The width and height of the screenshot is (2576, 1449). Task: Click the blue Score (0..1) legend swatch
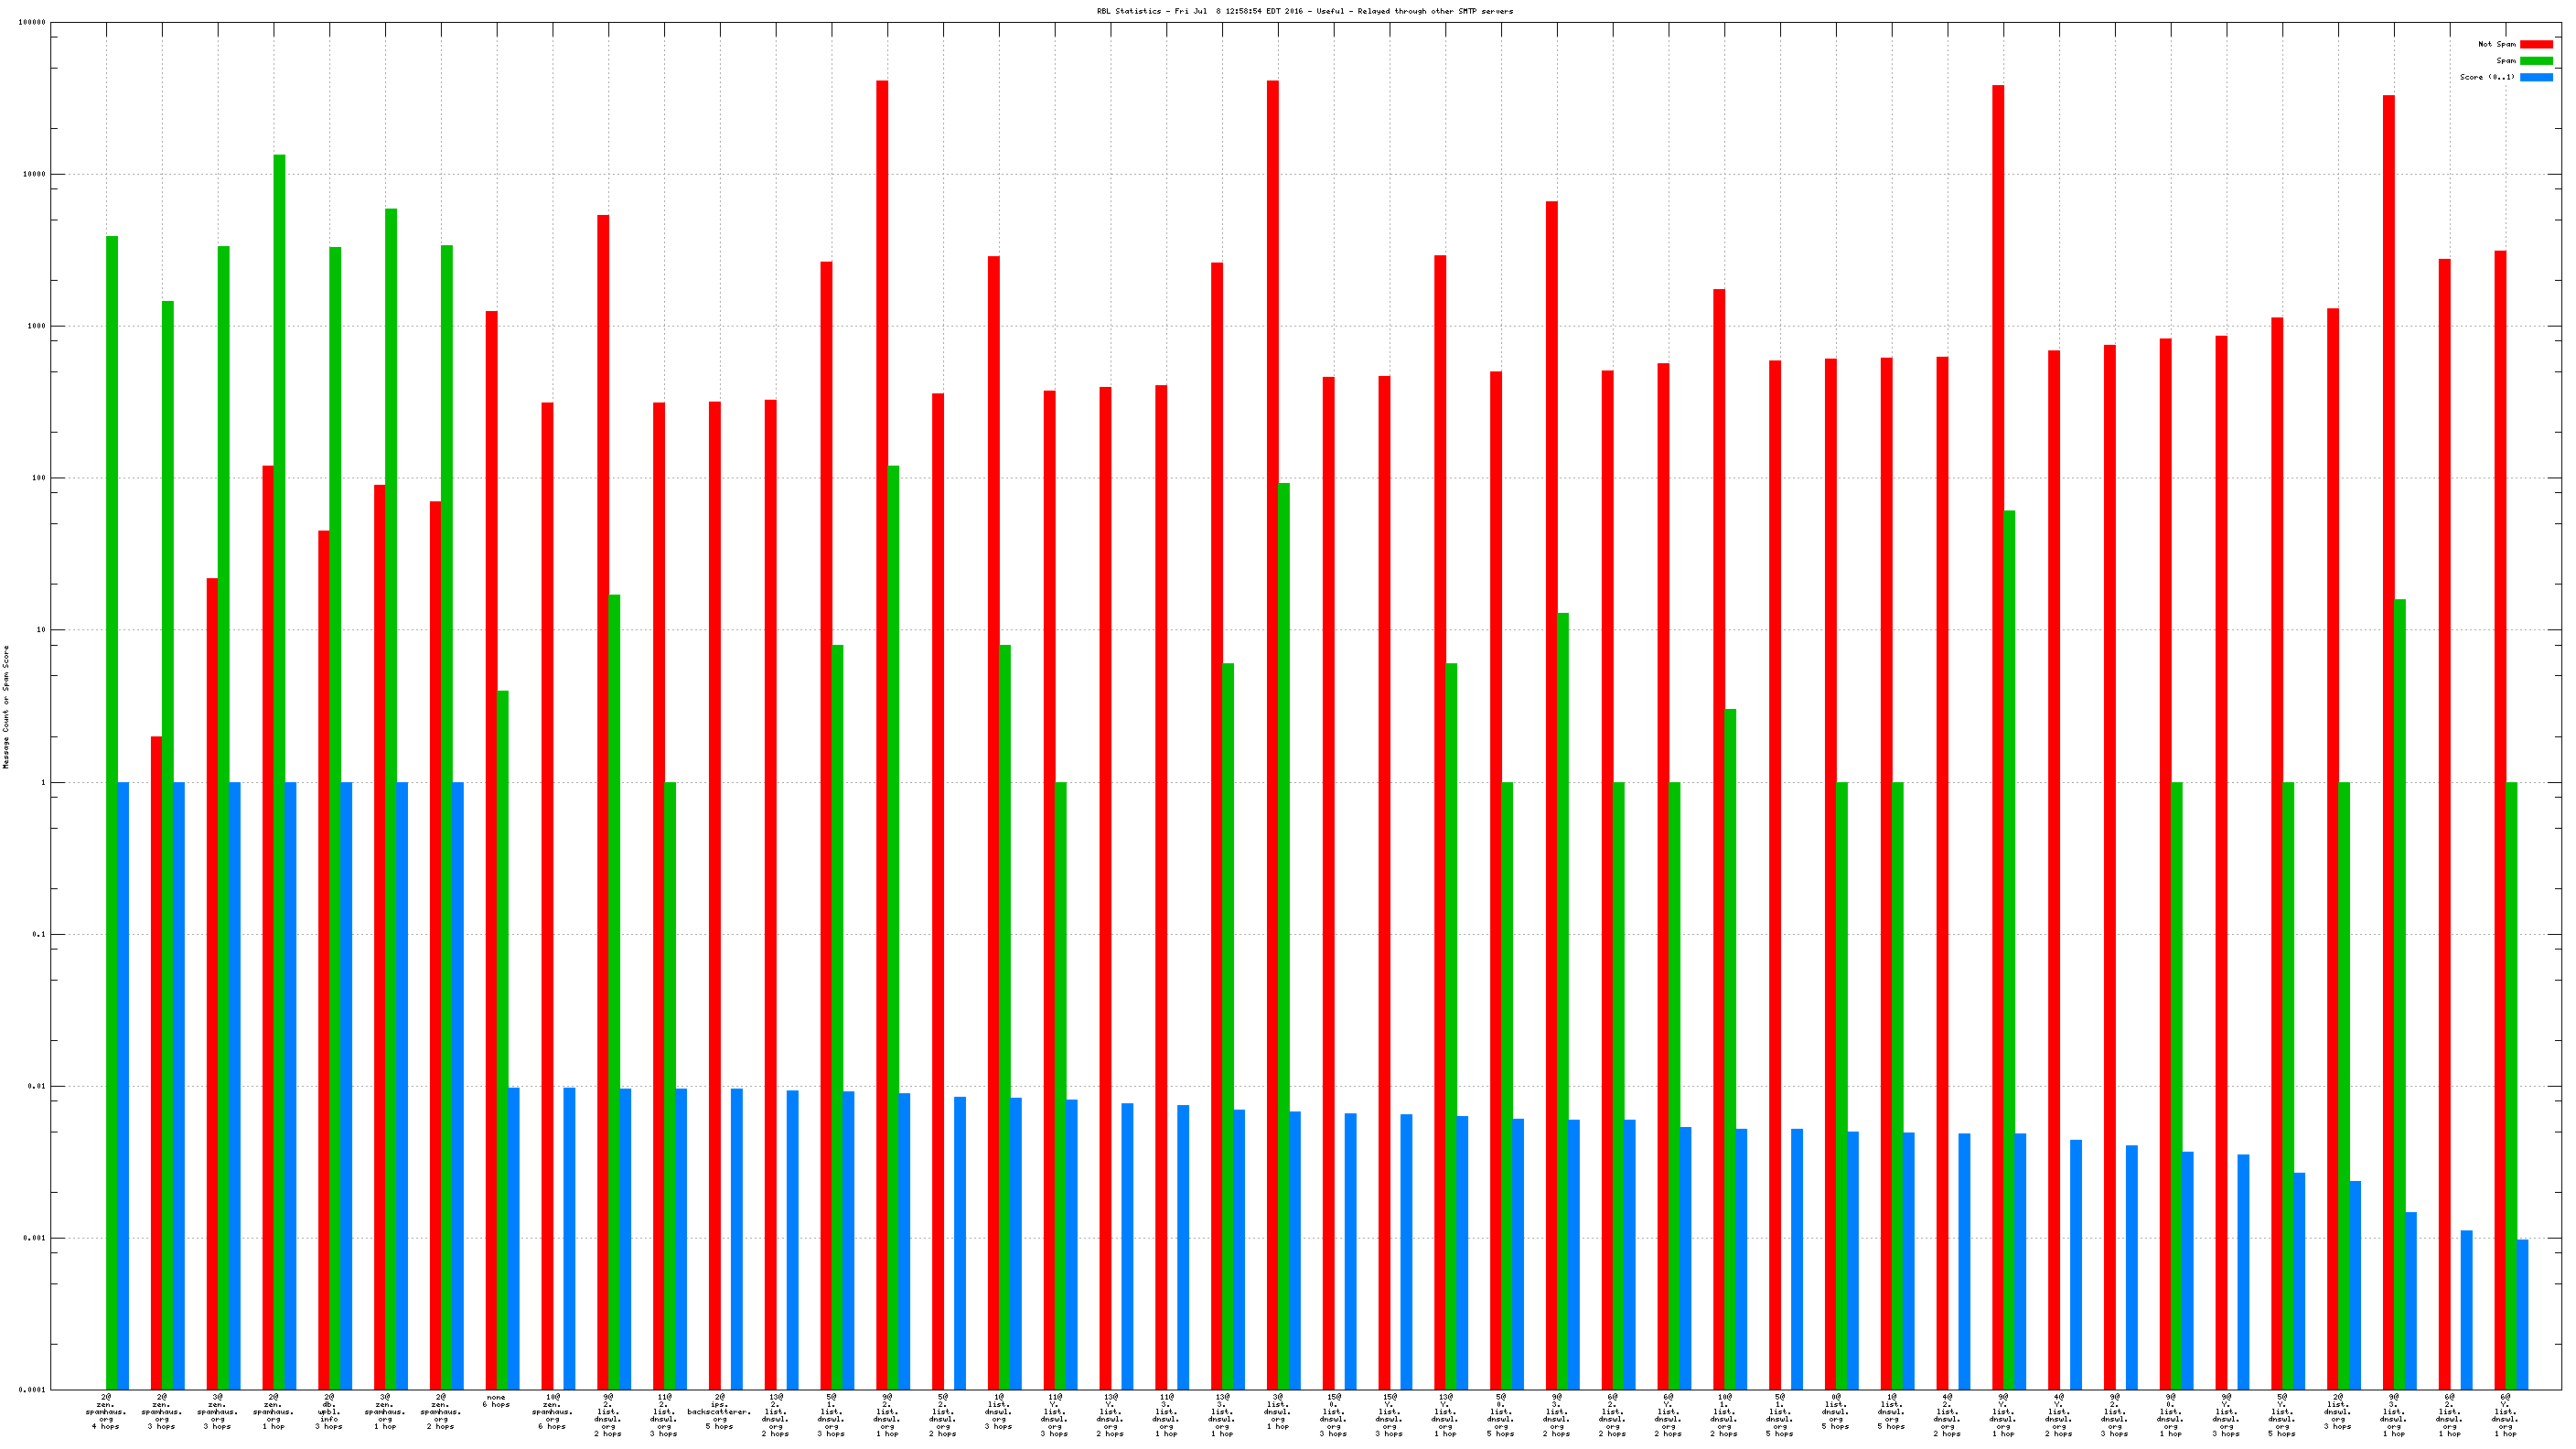[x=2535, y=77]
